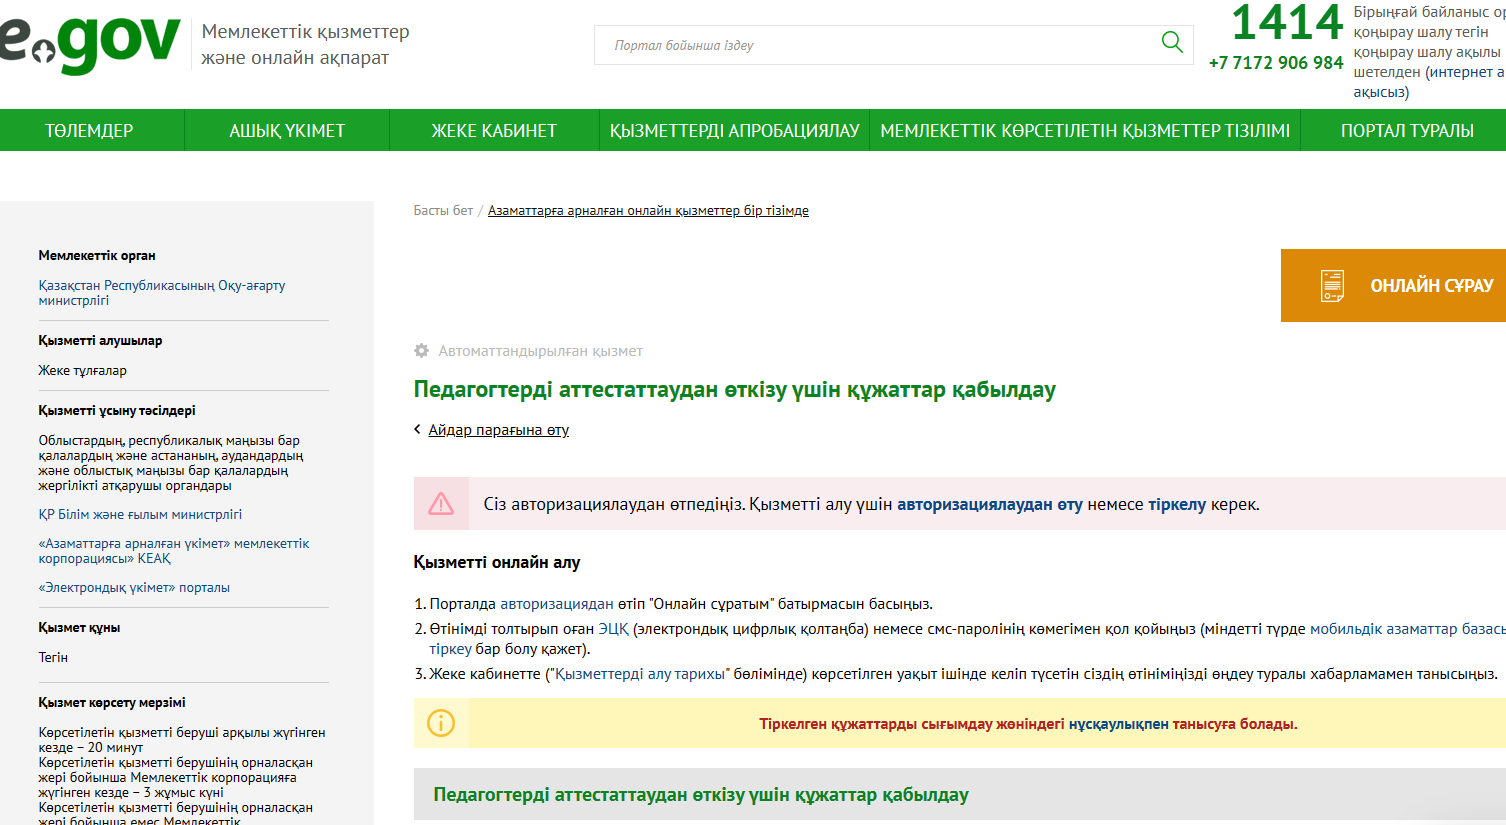Click ЭЦҚ link in step 2
The height and width of the screenshot is (825, 1506).
click(x=614, y=629)
